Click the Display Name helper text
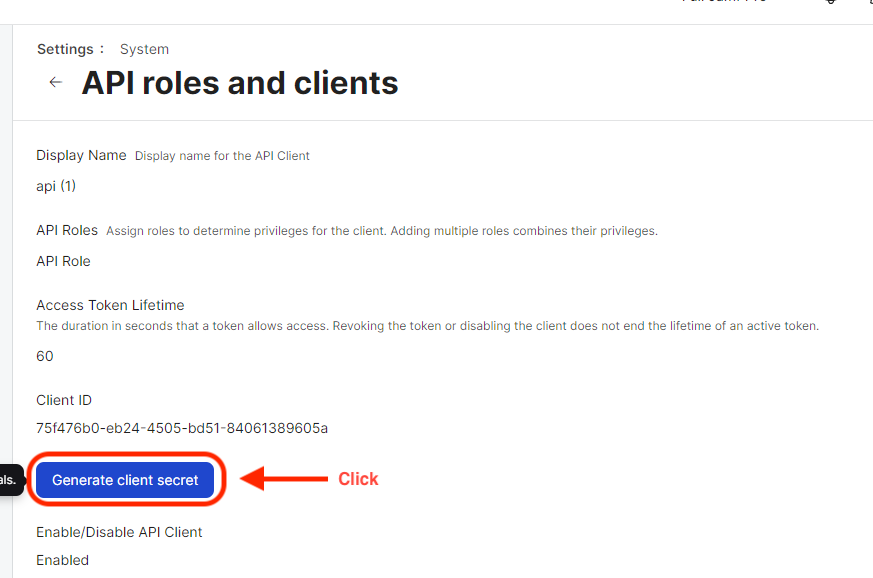The image size is (873, 578). (x=222, y=156)
